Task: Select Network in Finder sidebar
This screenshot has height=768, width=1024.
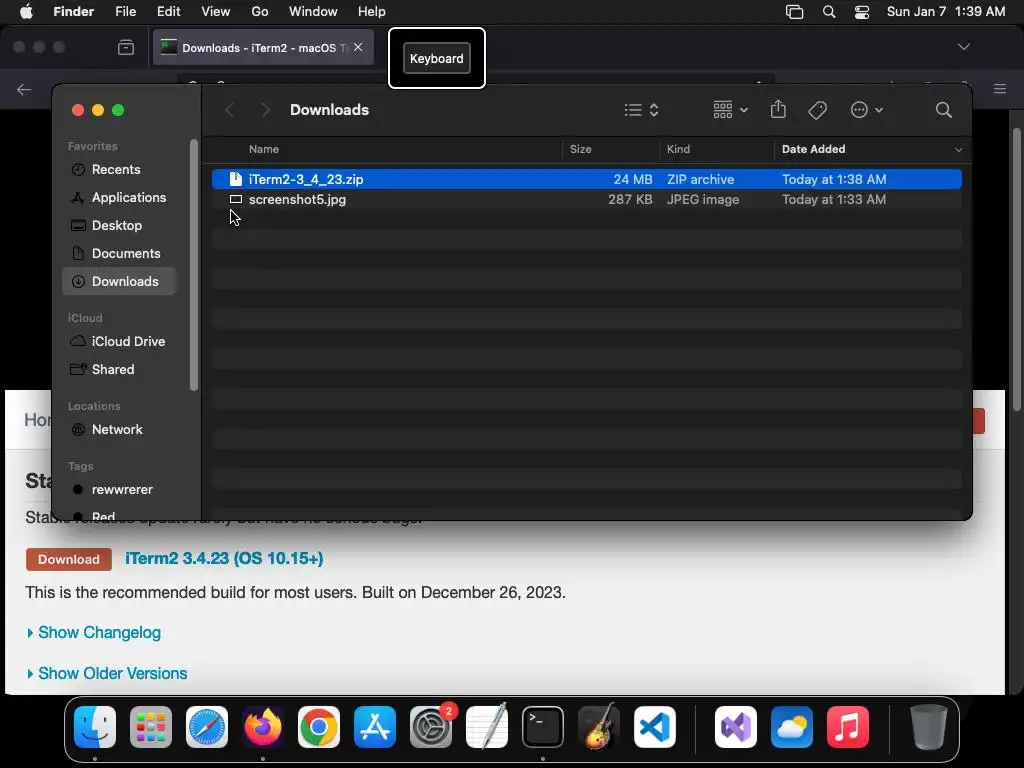Action: click(x=119, y=430)
